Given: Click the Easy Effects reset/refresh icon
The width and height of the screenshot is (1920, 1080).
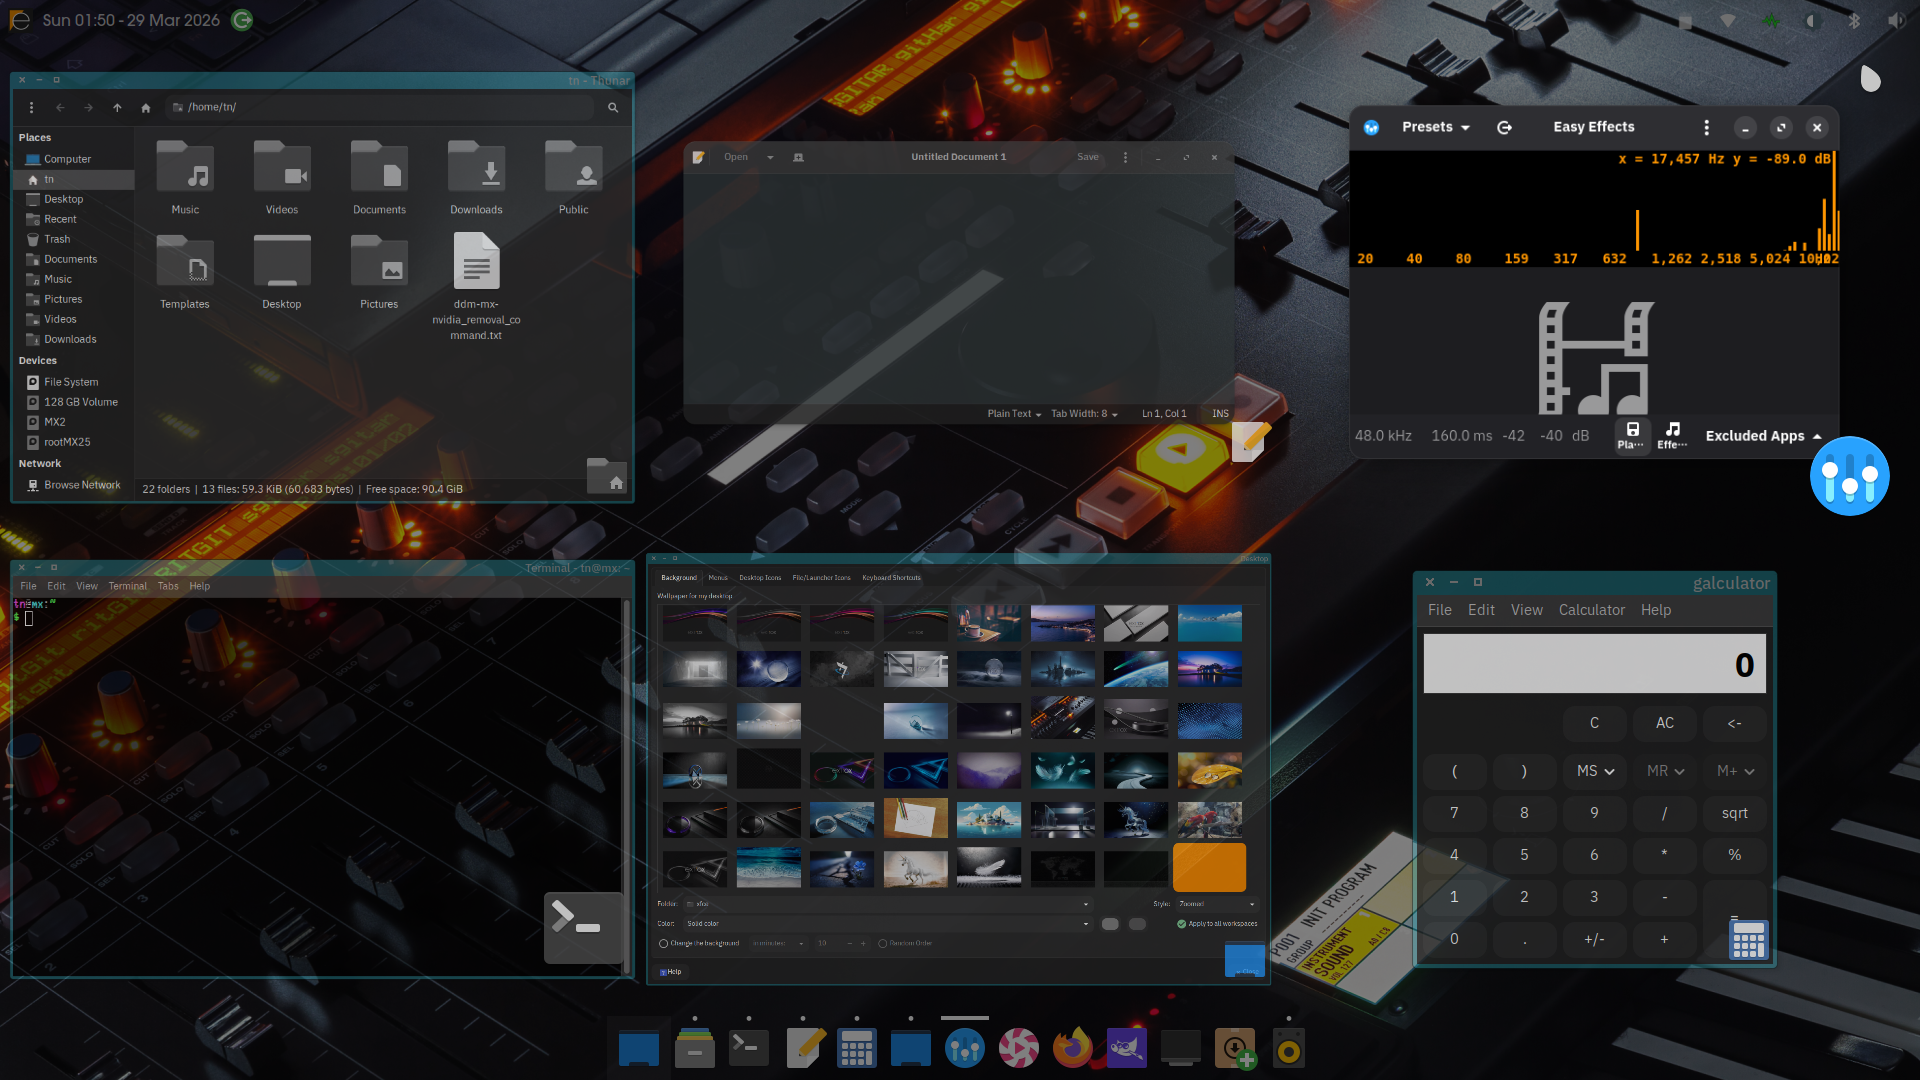Looking at the screenshot, I should tap(1504, 127).
